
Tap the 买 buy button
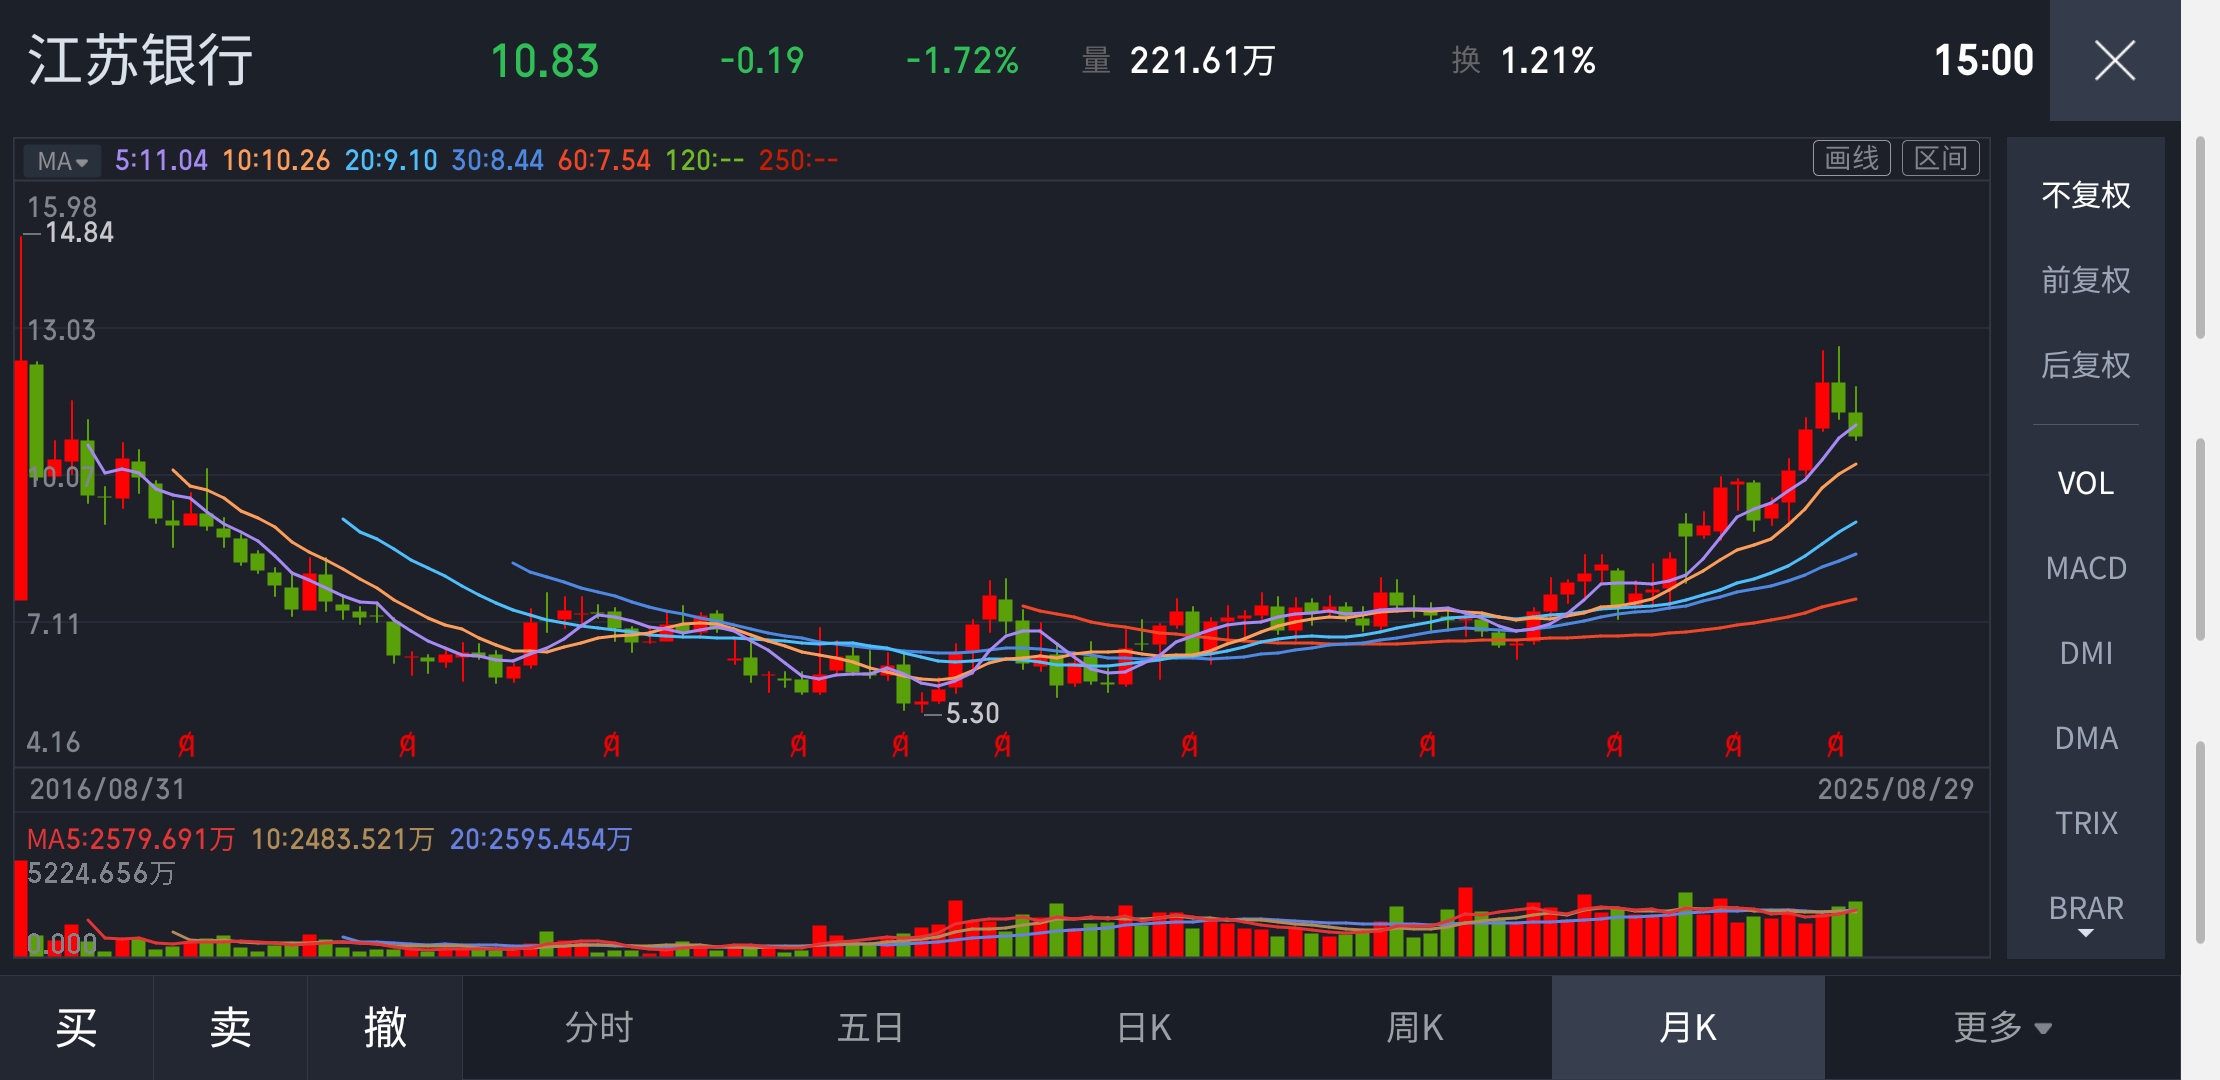pyautogui.click(x=77, y=1028)
